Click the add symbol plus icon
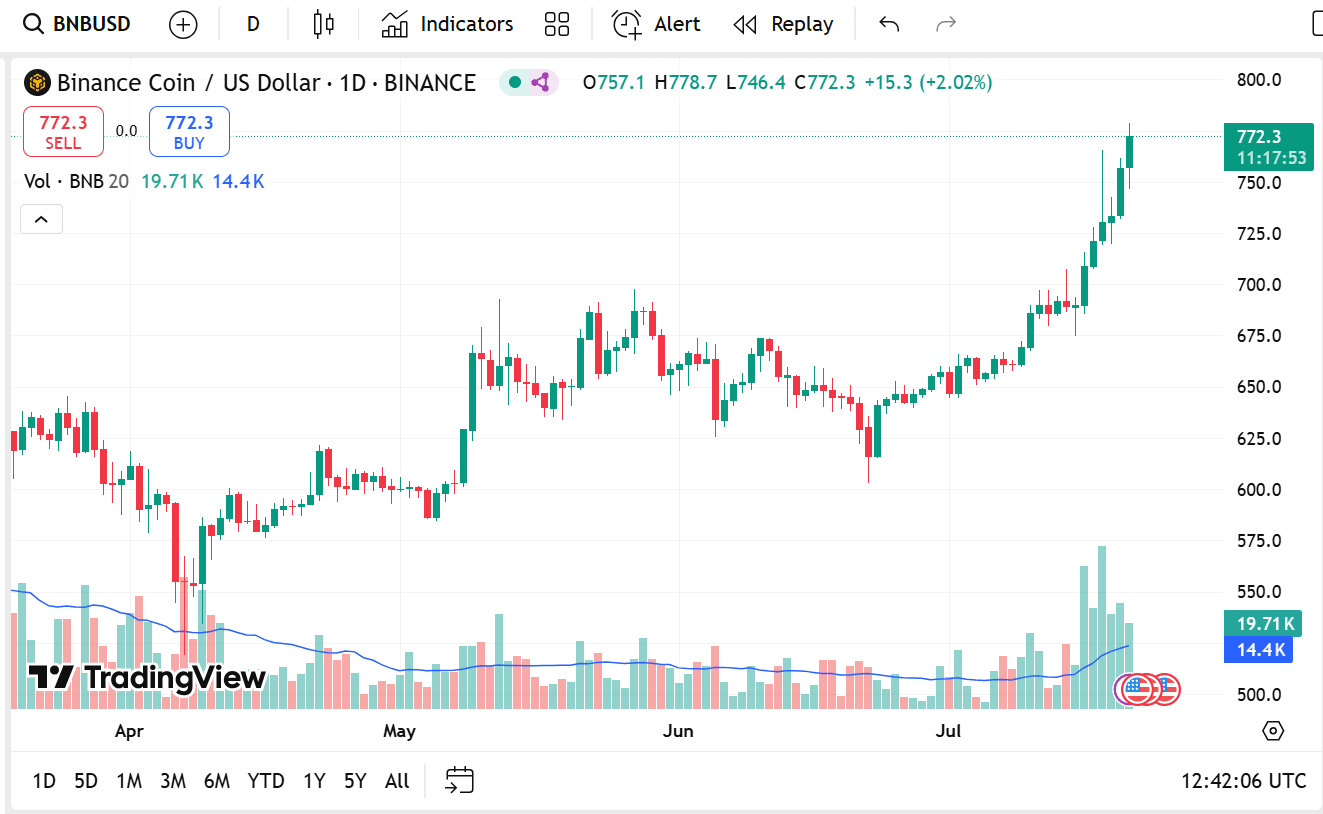1323x814 pixels. [183, 24]
